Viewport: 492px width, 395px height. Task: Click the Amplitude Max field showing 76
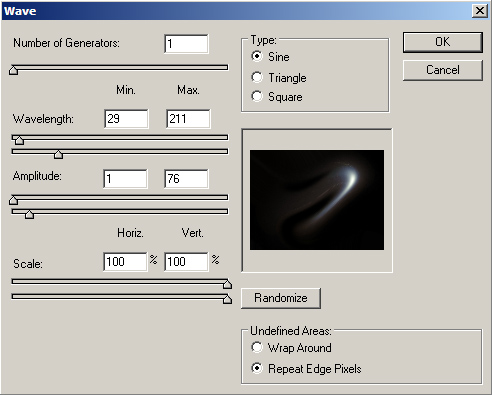click(x=186, y=179)
